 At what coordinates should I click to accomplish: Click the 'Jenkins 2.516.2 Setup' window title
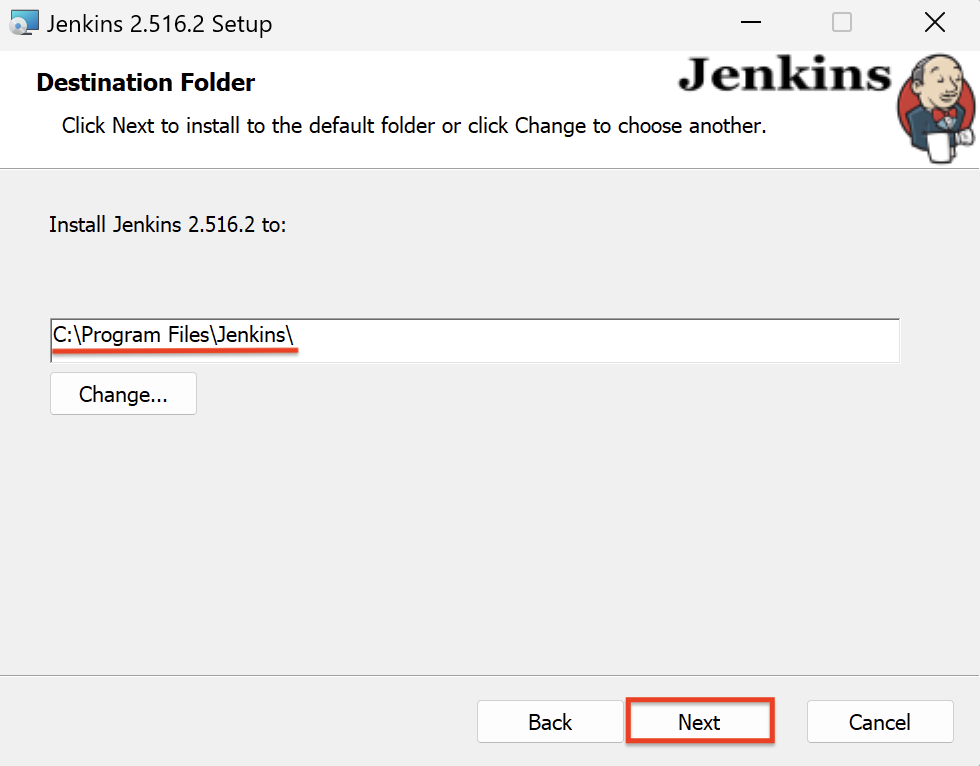159,23
